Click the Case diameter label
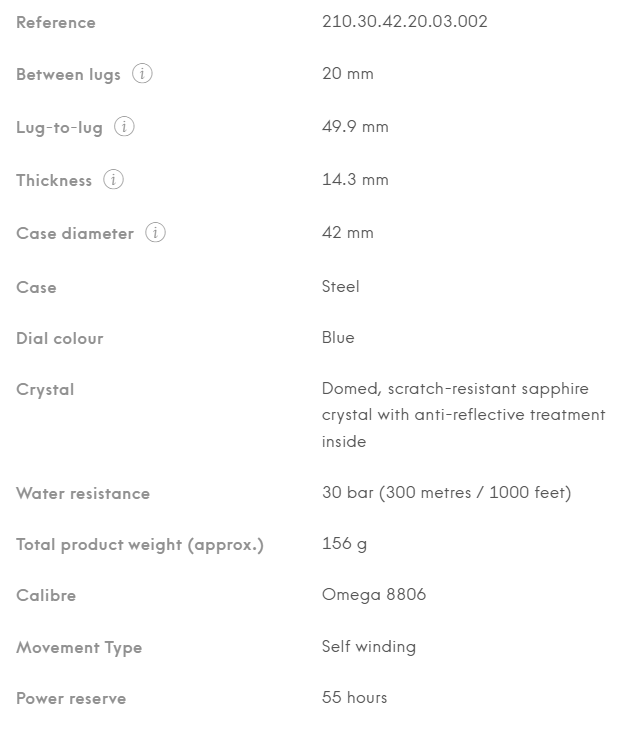 (x=75, y=234)
